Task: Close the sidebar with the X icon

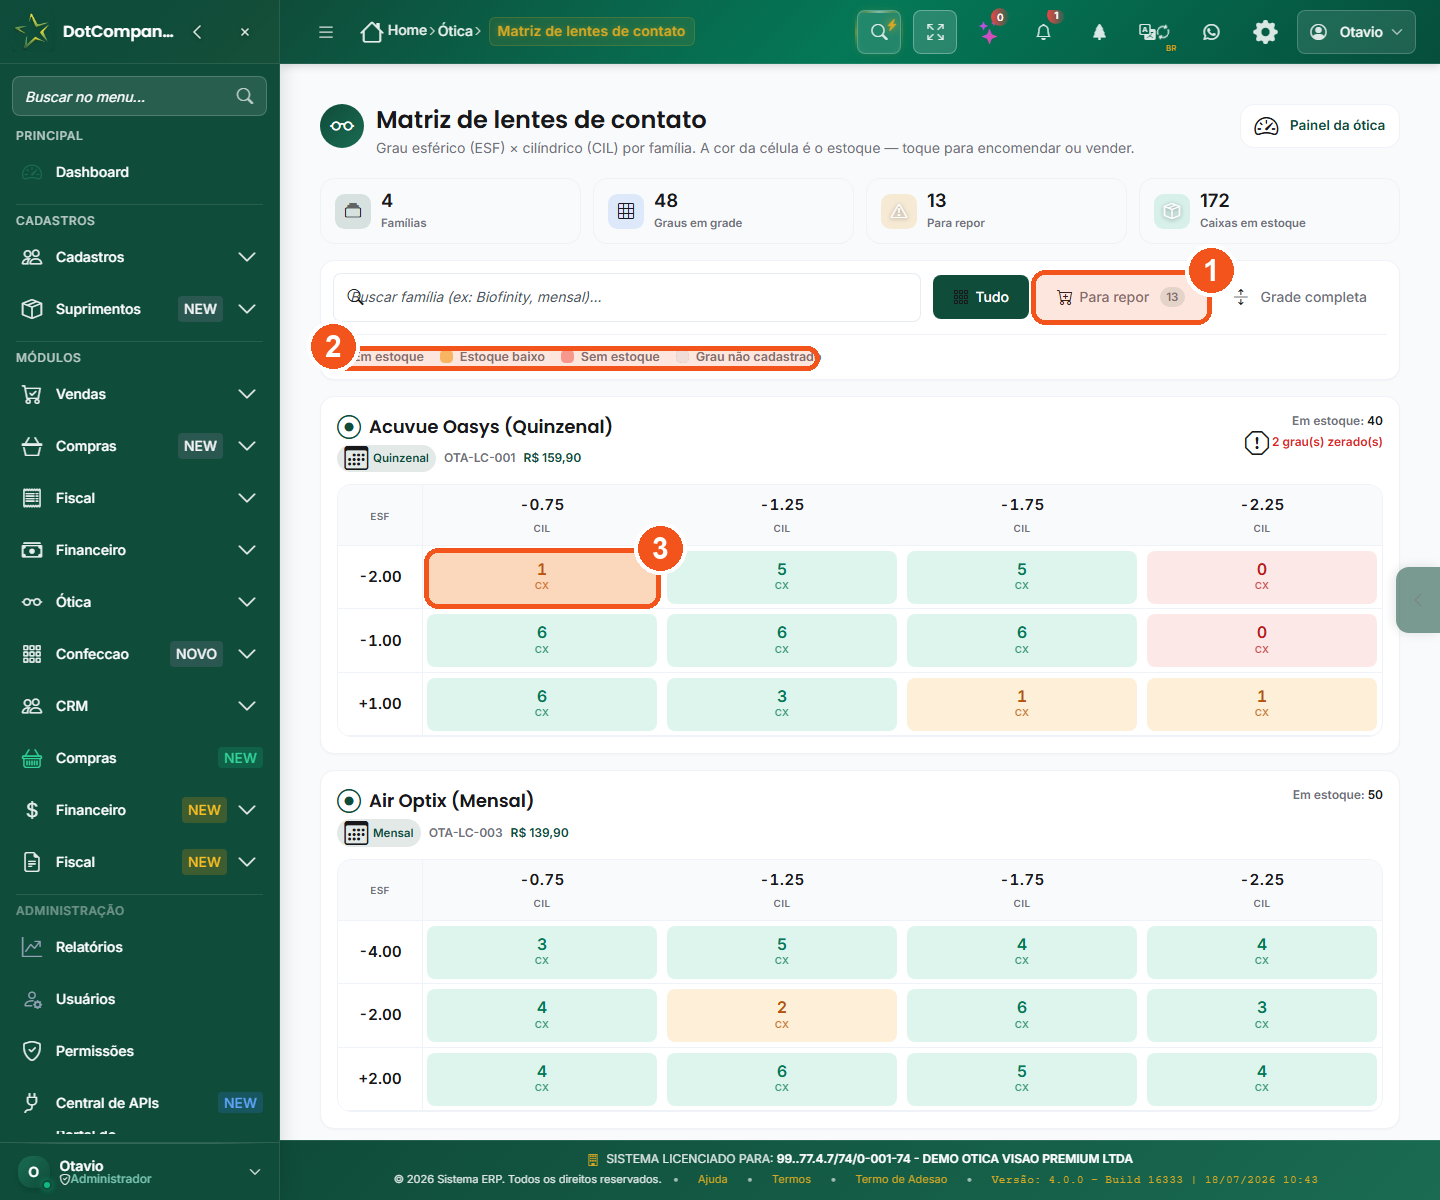Action: (245, 32)
